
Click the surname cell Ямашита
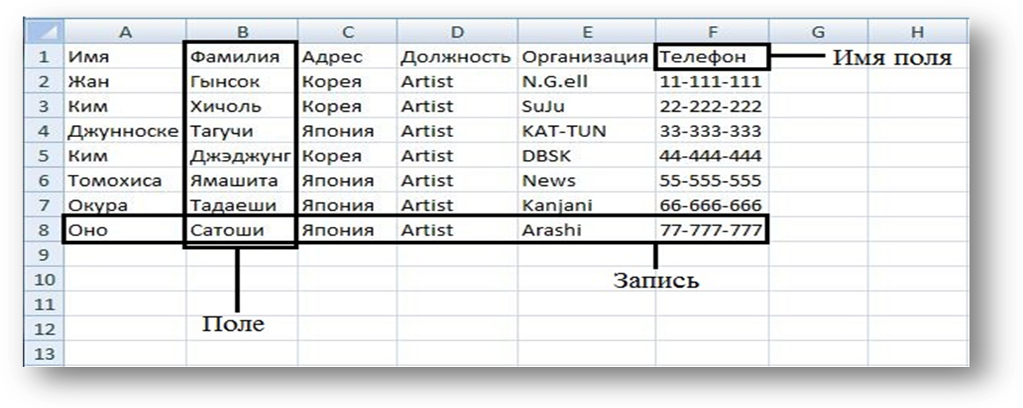[x=240, y=181]
